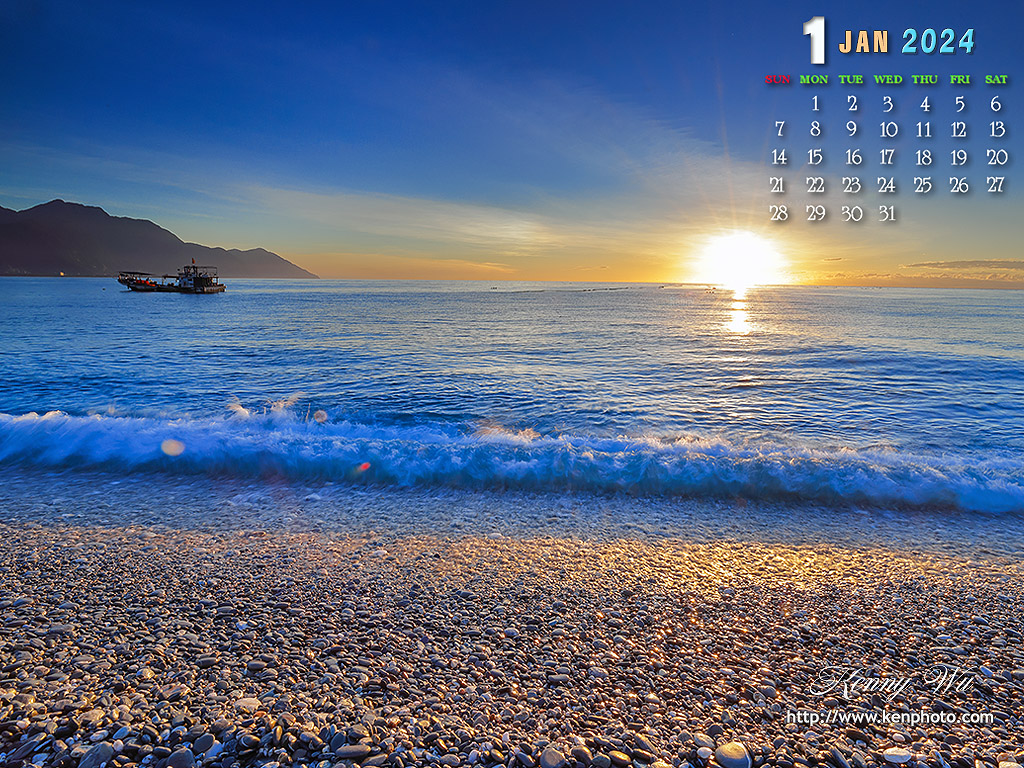Select date 17 in the calendar

coord(886,157)
